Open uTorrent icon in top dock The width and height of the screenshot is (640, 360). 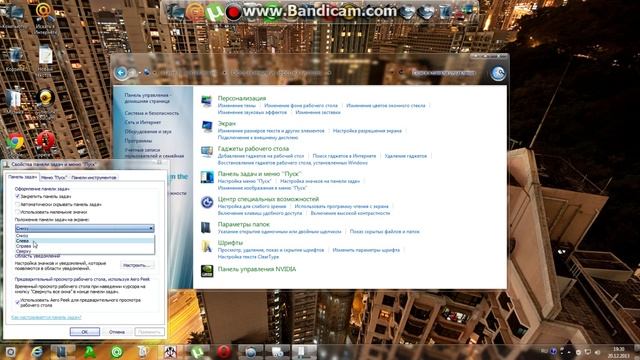point(215,12)
